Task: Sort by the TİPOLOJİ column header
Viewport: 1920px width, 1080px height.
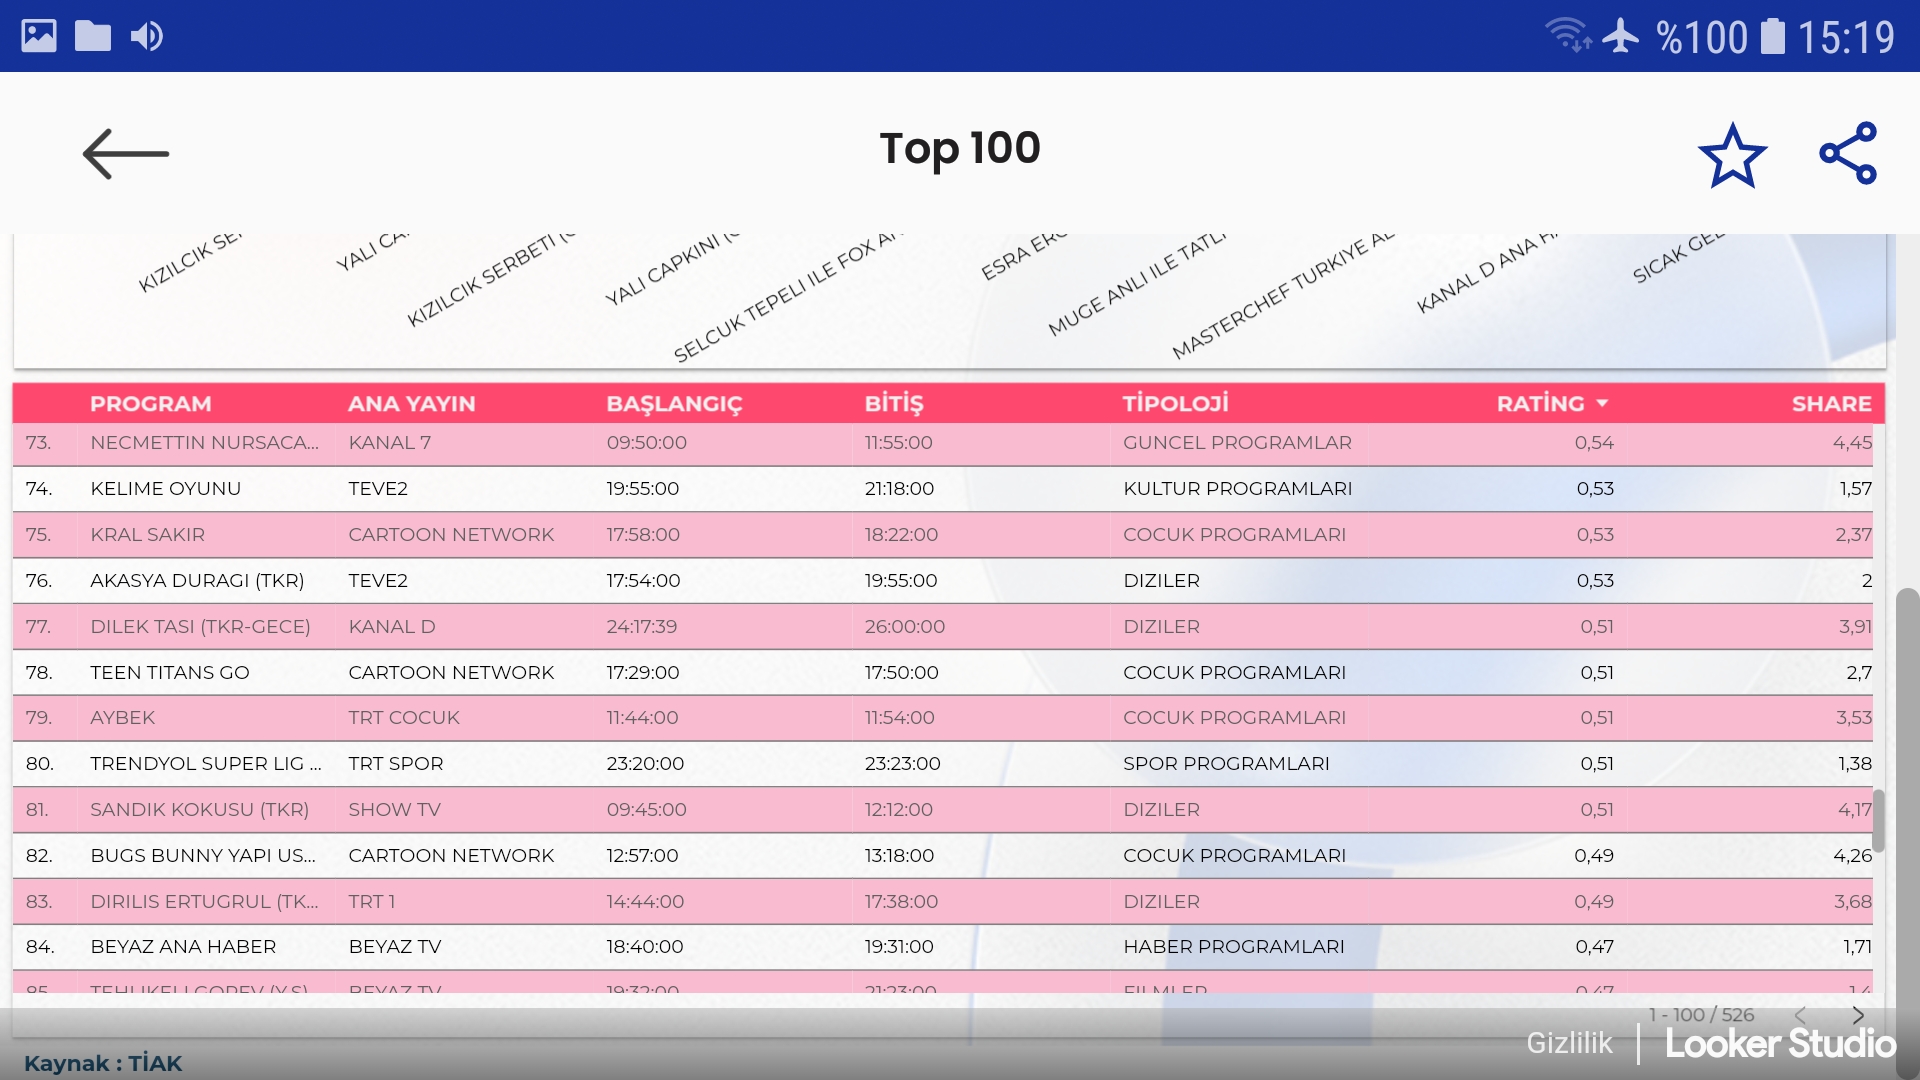Action: coord(1175,403)
